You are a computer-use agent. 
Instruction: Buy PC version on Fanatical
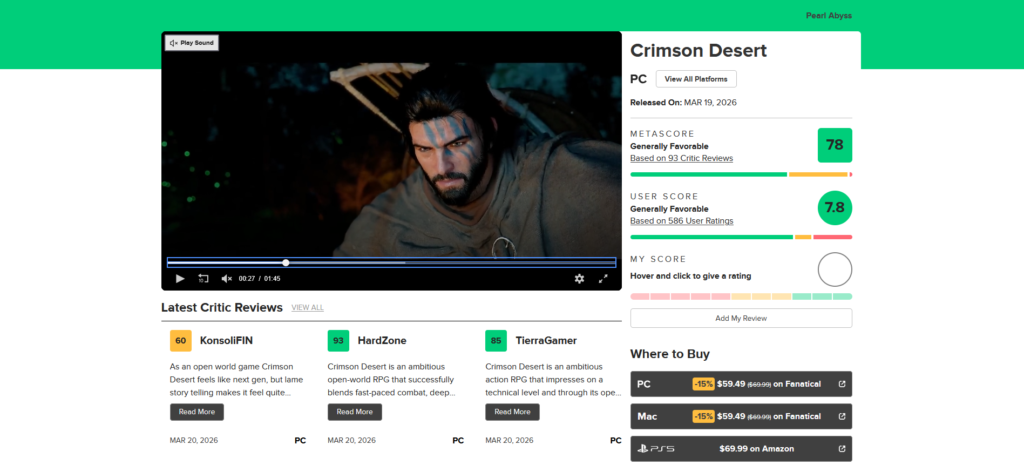click(x=741, y=384)
